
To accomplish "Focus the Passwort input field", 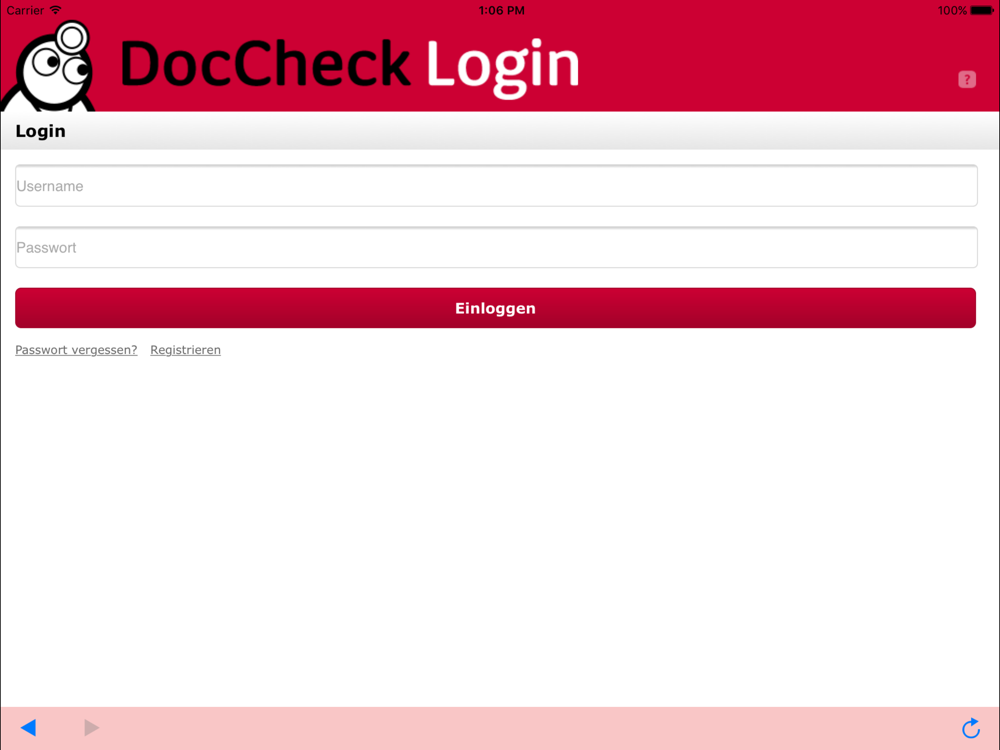I will click(496, 247).
